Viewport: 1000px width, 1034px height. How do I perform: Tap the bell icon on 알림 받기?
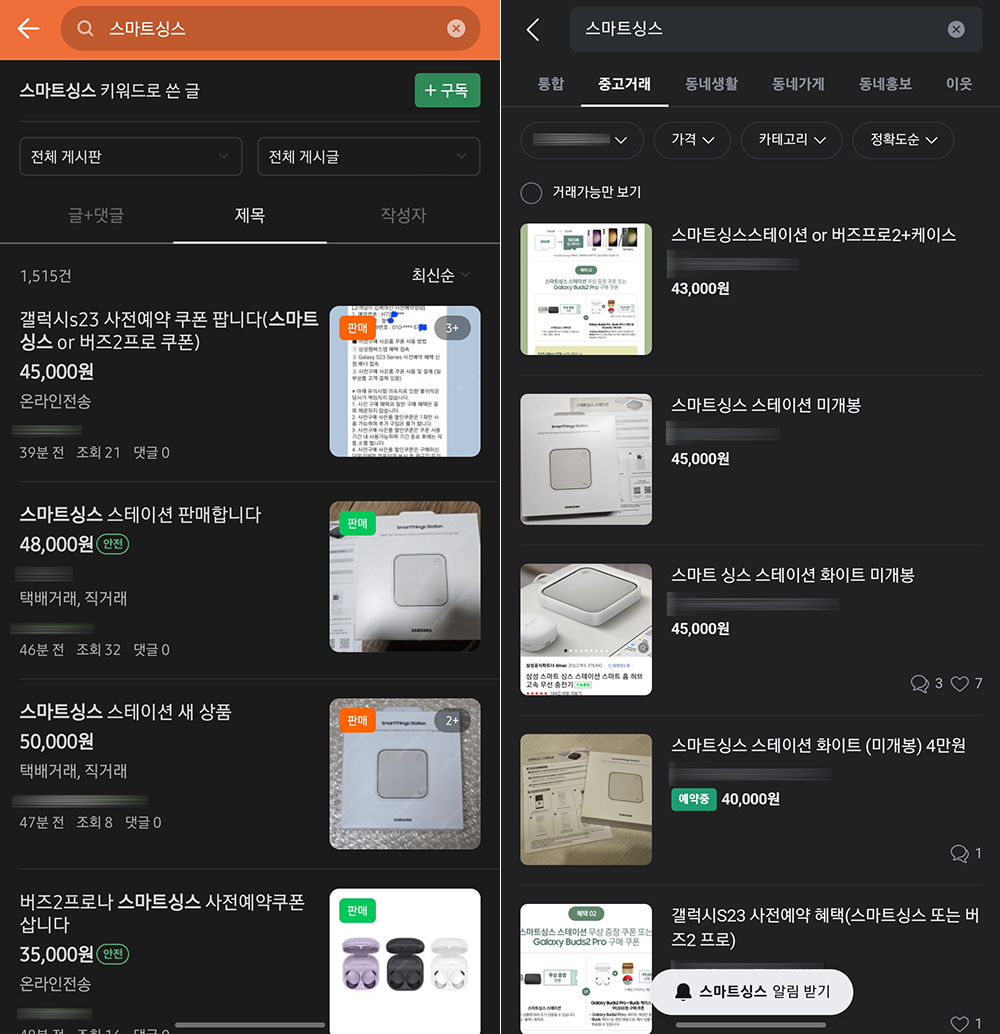click(683, 991)
